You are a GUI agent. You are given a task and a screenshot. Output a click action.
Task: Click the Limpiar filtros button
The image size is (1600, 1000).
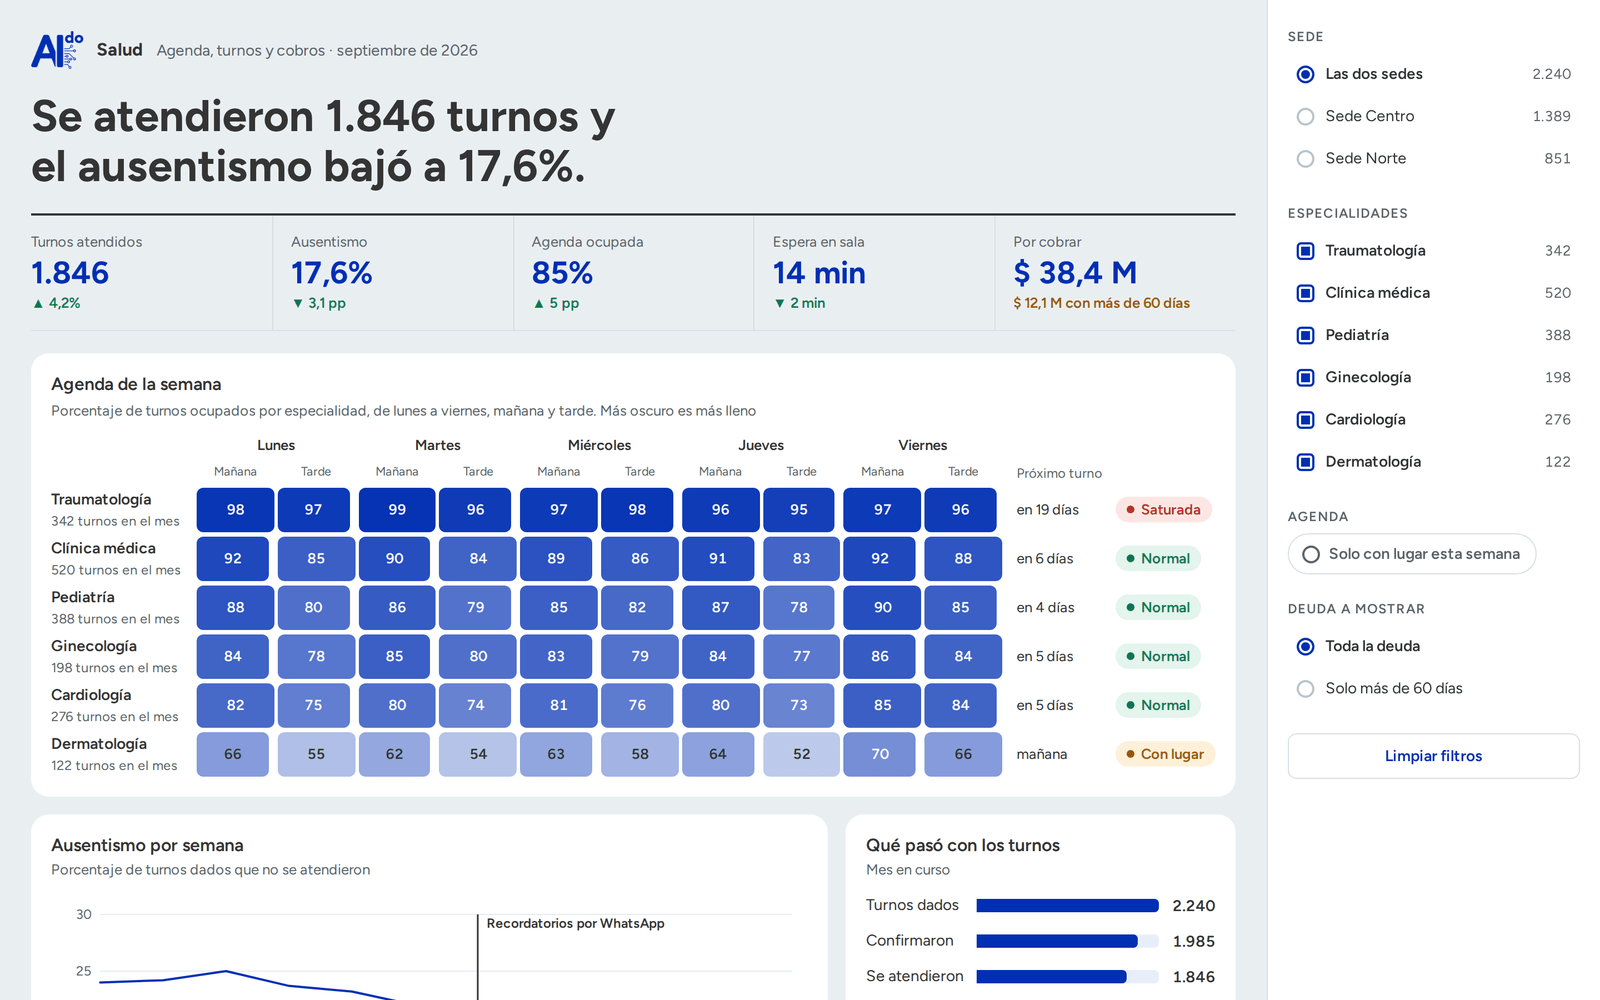(1433, 756)
